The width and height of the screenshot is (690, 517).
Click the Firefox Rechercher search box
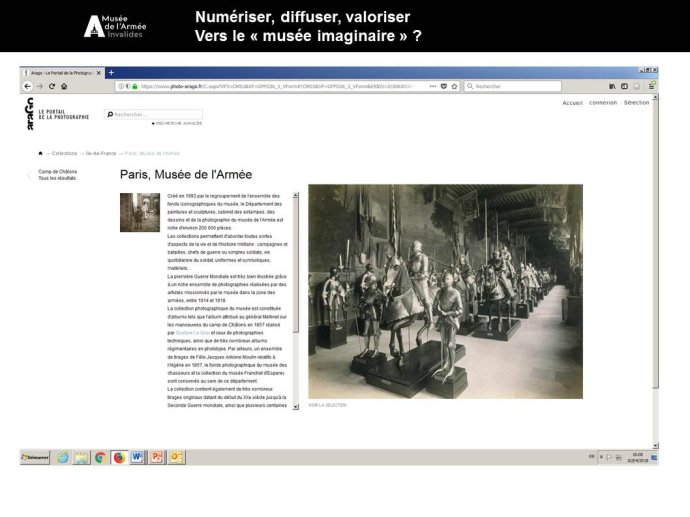[513, 86]
